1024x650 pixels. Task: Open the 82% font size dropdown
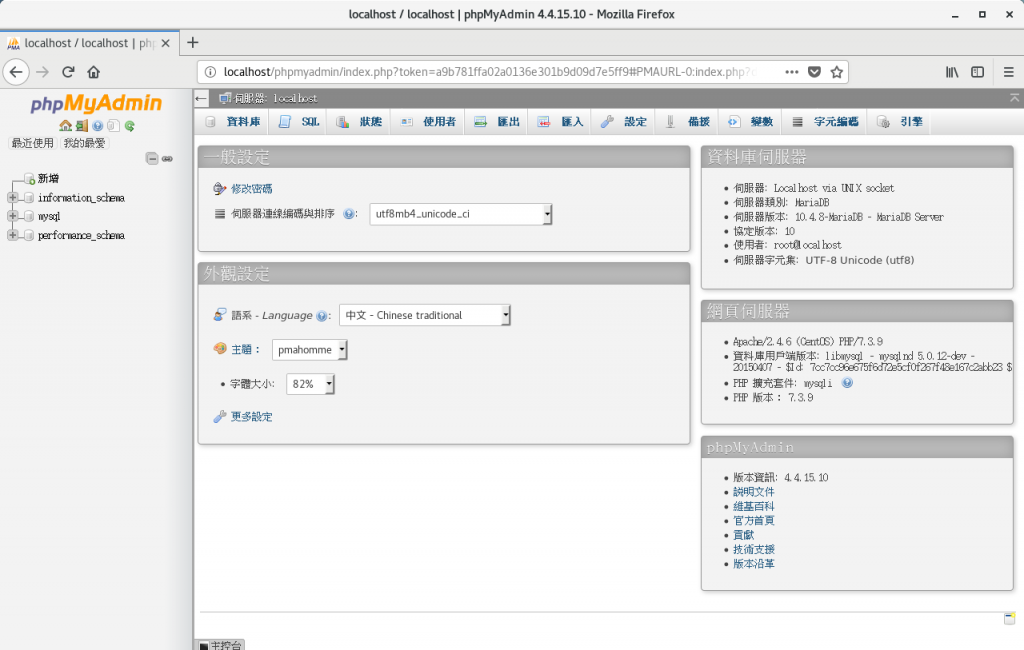pyautogui.click(x=310, y=384)
